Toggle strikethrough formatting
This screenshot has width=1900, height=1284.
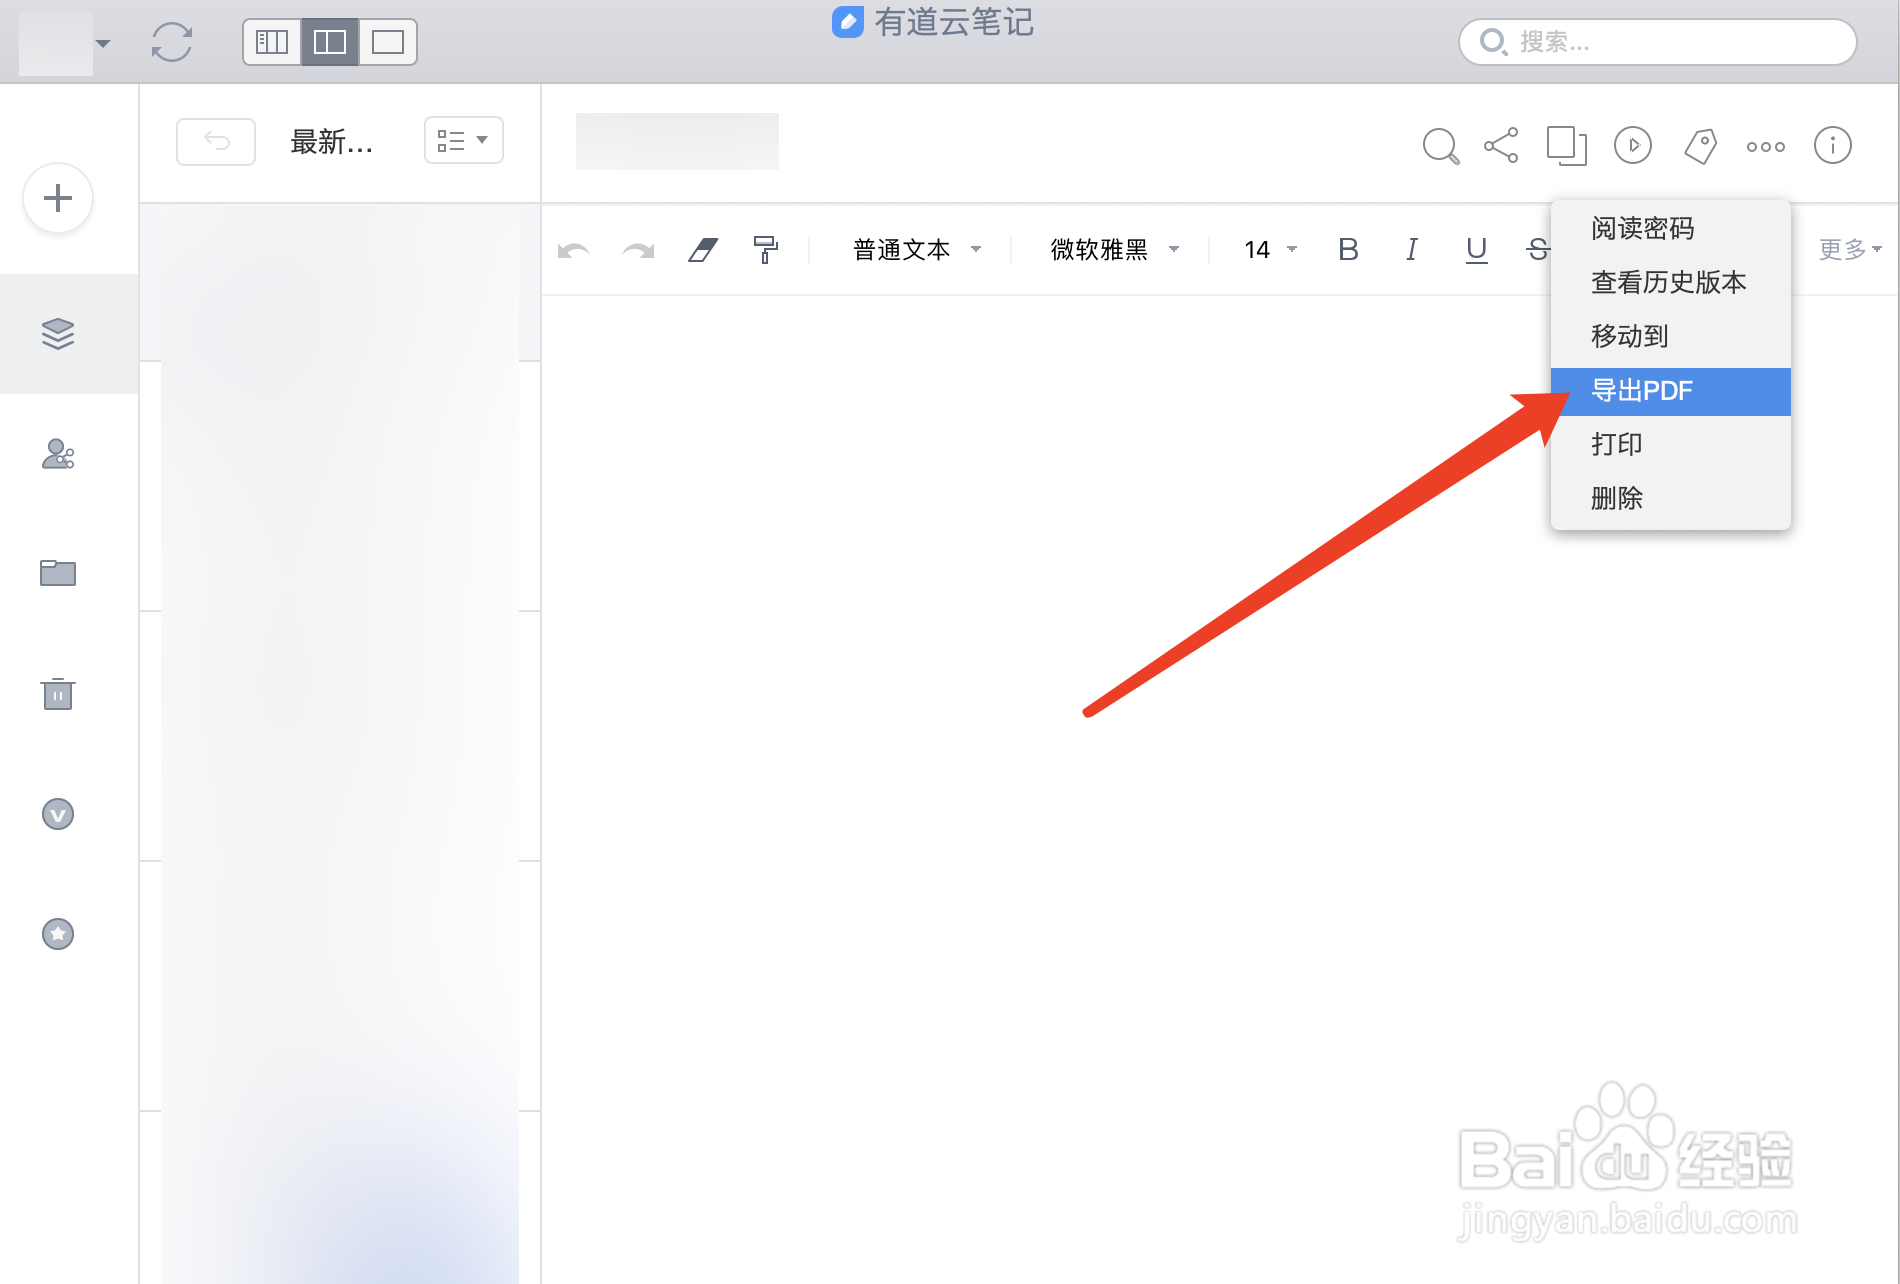[x=1538, y=250]
